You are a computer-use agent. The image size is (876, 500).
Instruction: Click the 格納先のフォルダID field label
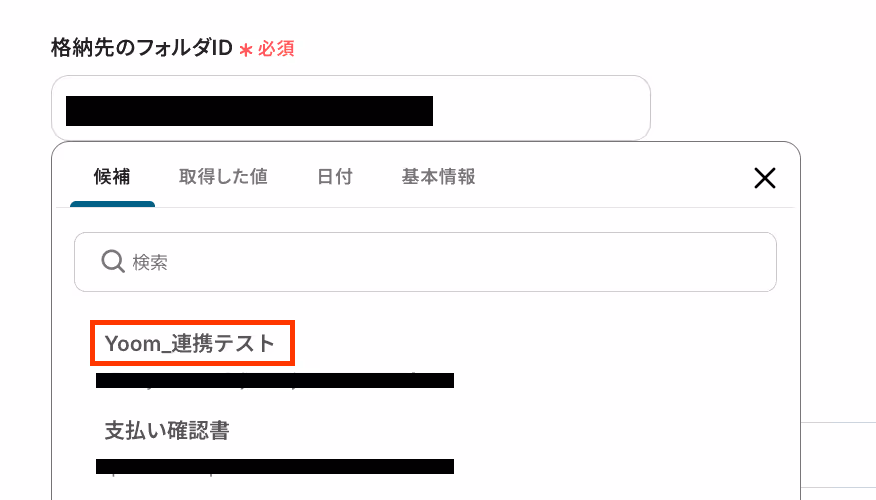[x=141, y=48]
